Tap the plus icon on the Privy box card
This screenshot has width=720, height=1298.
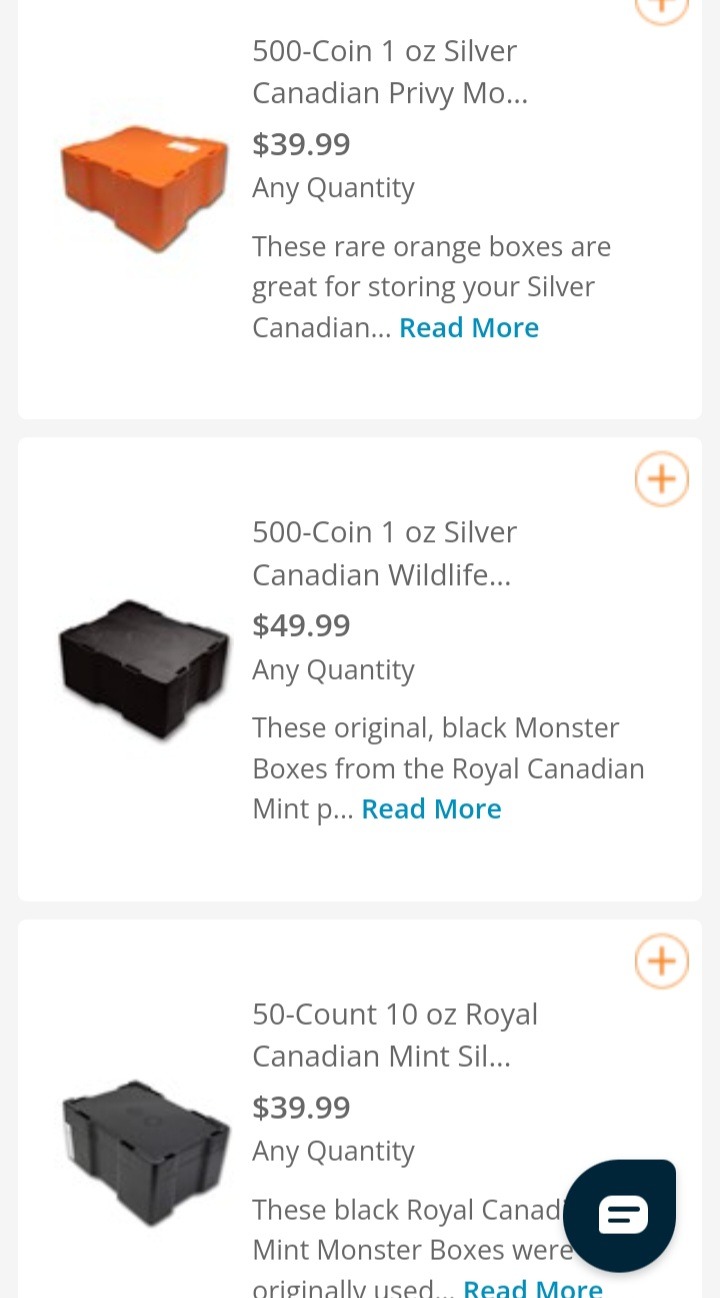pos(661,7)
